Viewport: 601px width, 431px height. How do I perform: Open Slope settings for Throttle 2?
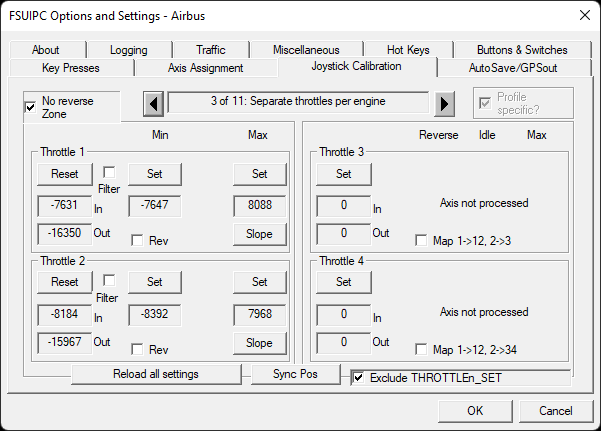[x=259, y=343]
